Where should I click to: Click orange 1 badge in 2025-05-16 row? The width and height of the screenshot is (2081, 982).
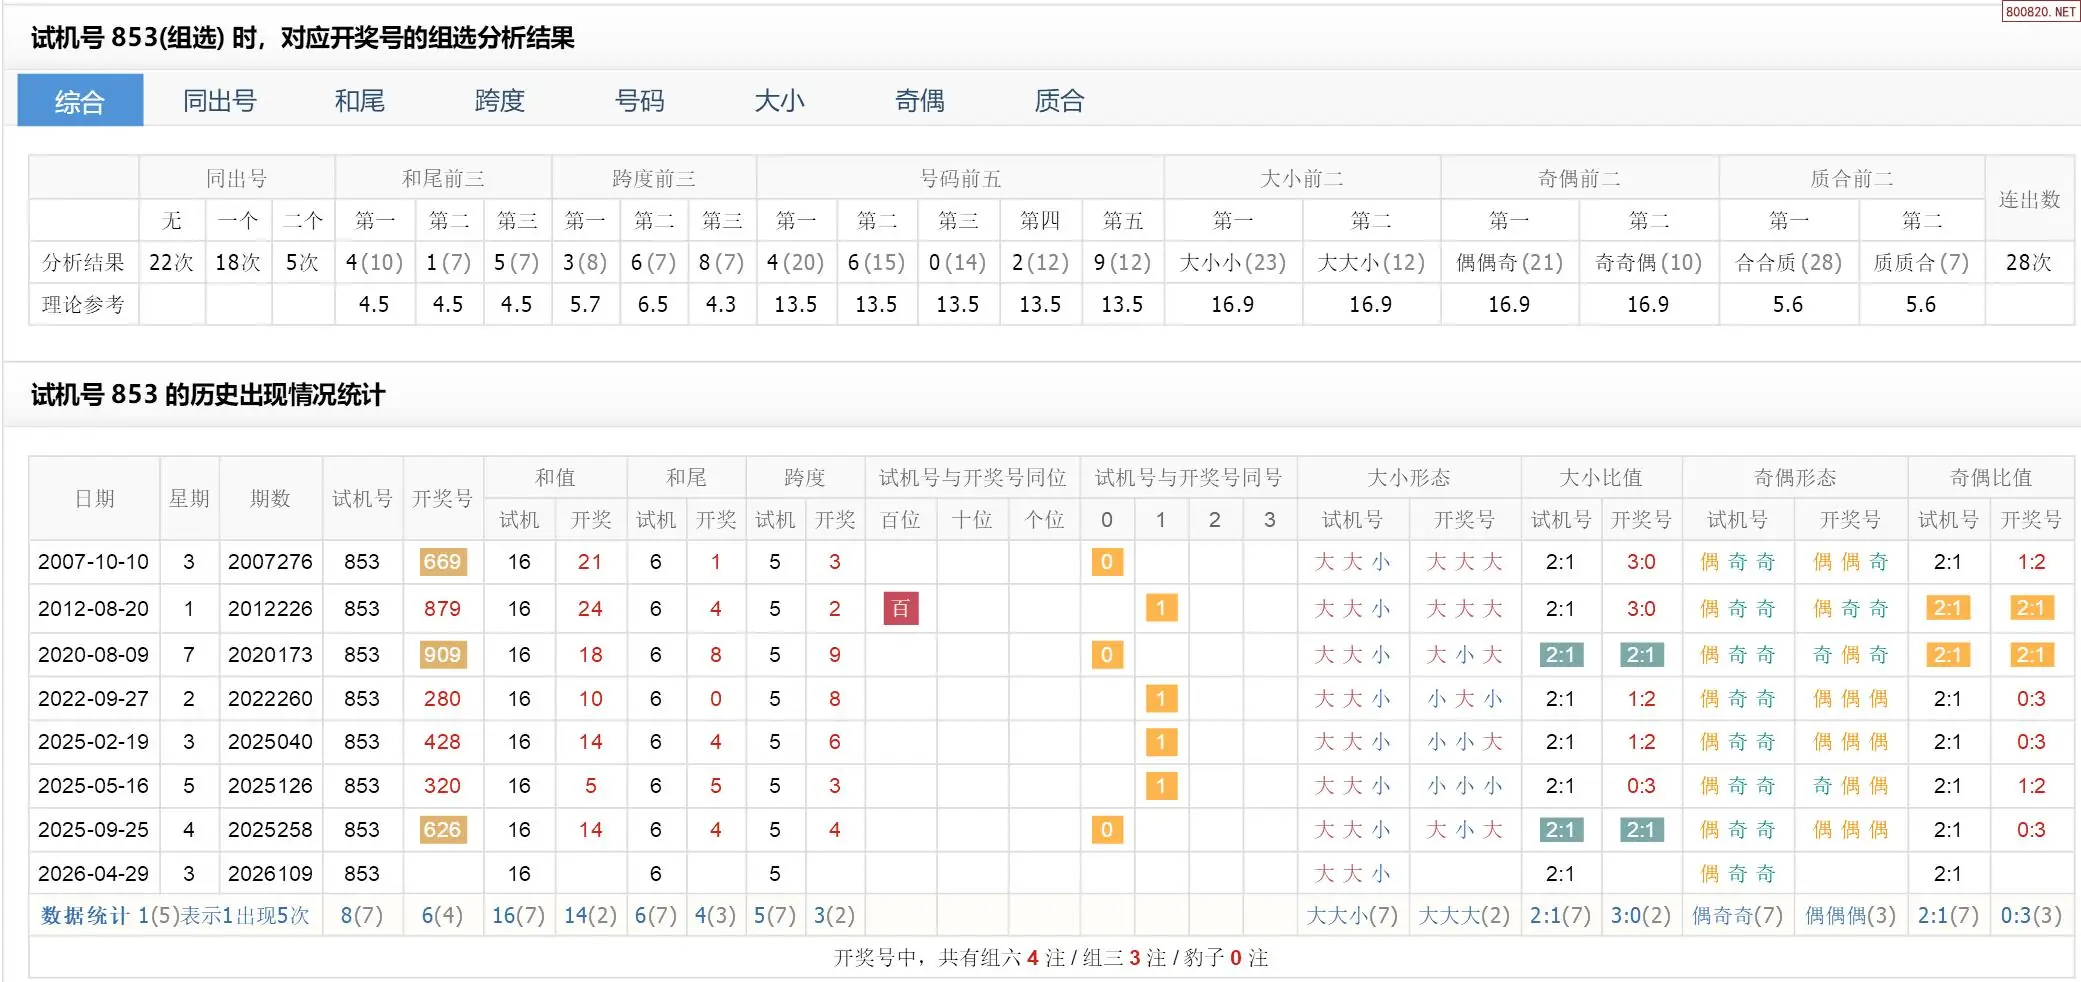pos(1160,786)
